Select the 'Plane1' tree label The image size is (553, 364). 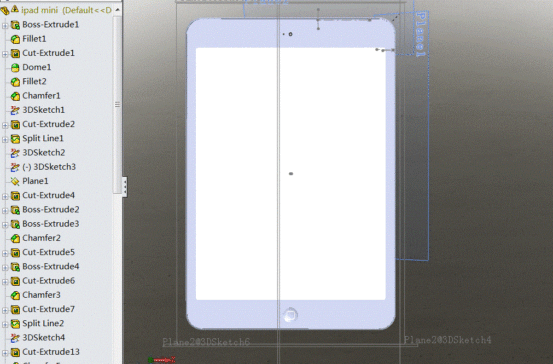[35, 181]
